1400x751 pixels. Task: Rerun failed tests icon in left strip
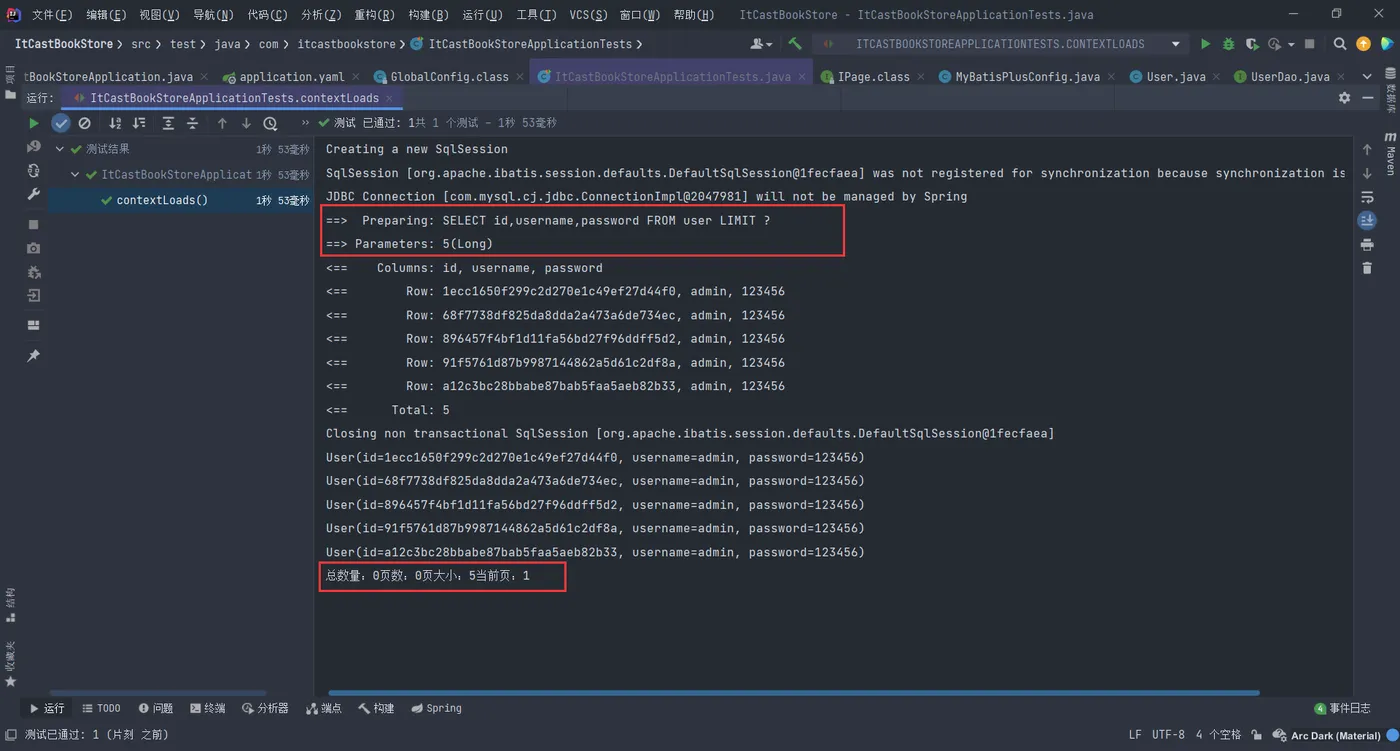coord(33,147)
